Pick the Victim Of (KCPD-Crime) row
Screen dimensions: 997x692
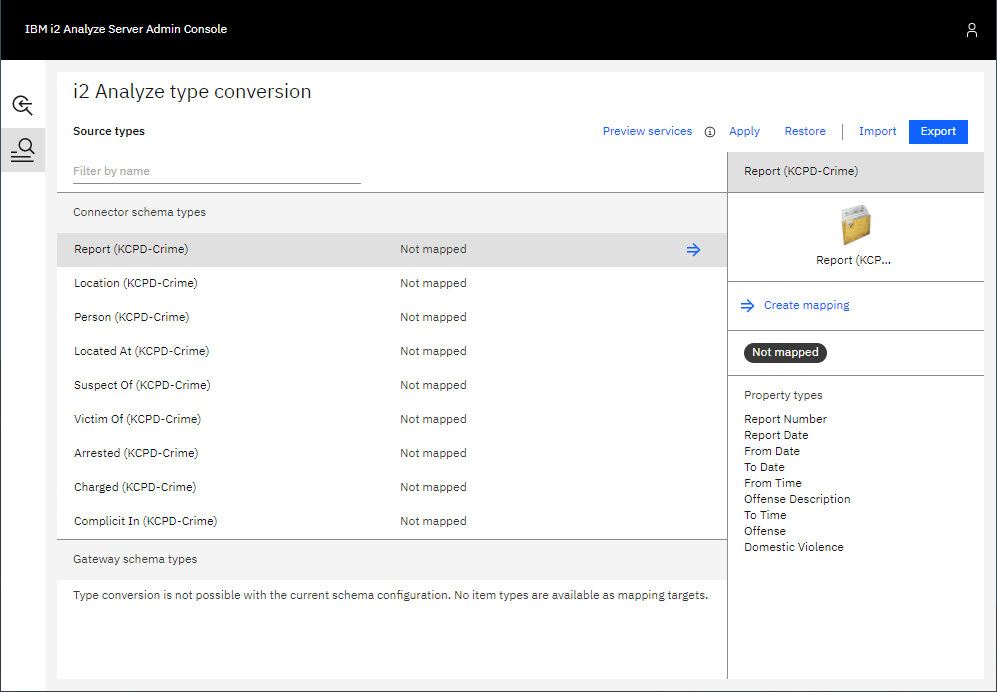click(137, 420)
